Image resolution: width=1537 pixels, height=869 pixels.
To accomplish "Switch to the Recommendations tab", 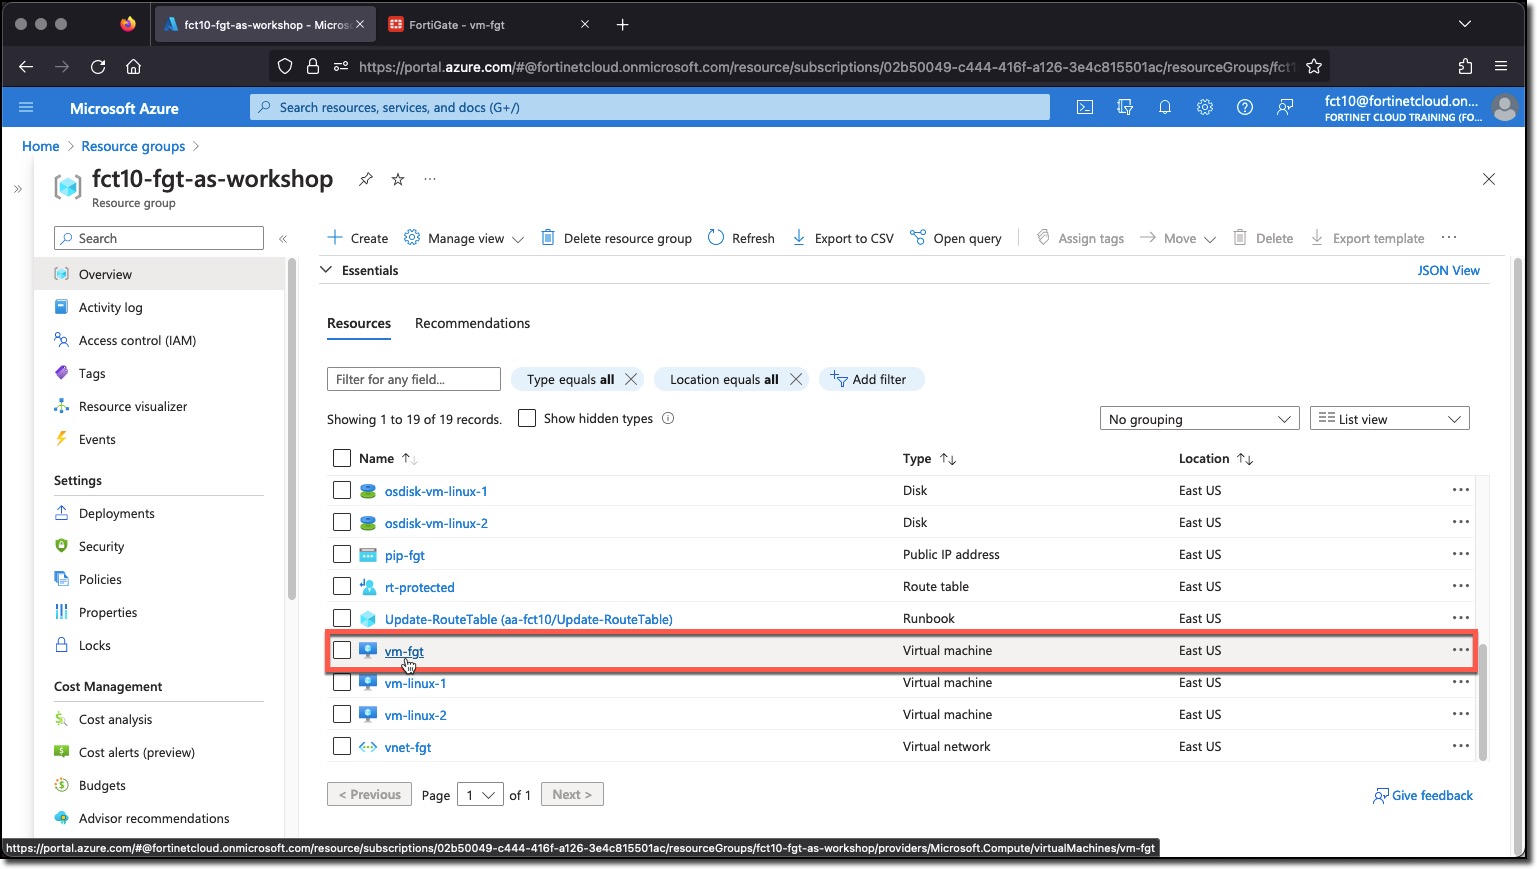I will (x=472, y=323).
